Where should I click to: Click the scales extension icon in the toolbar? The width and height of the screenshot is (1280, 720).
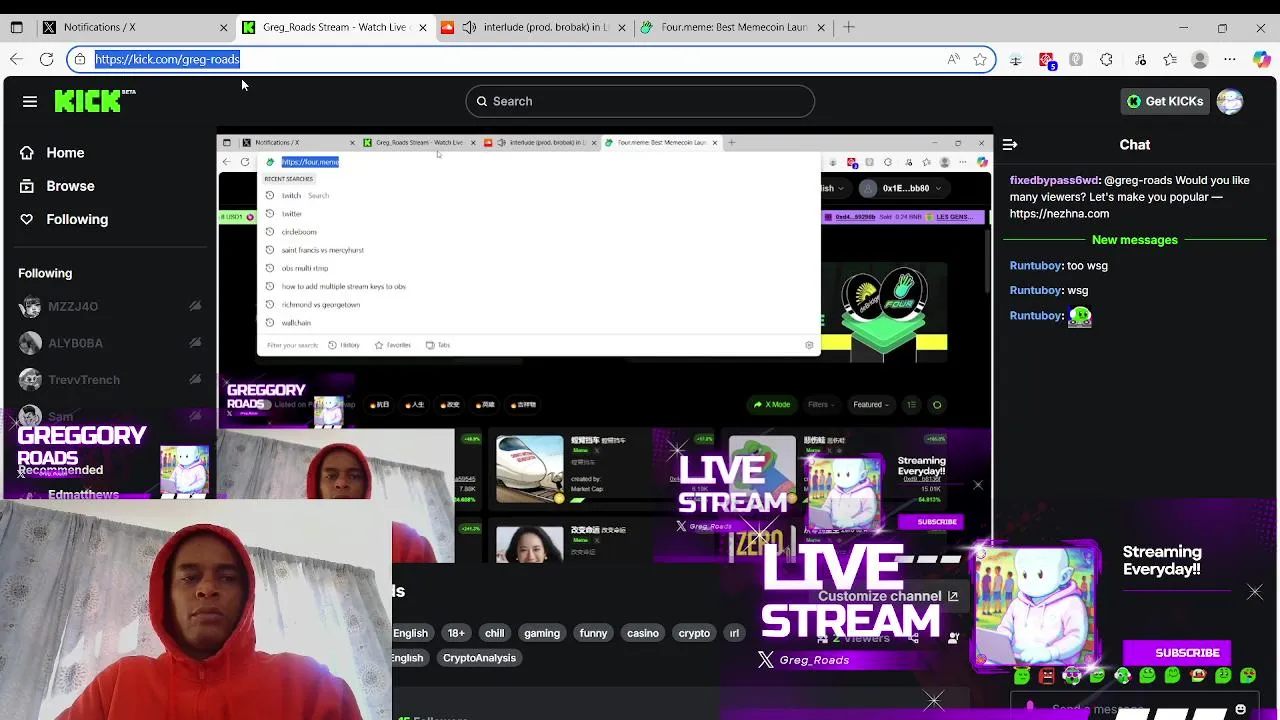point(1016,59)
